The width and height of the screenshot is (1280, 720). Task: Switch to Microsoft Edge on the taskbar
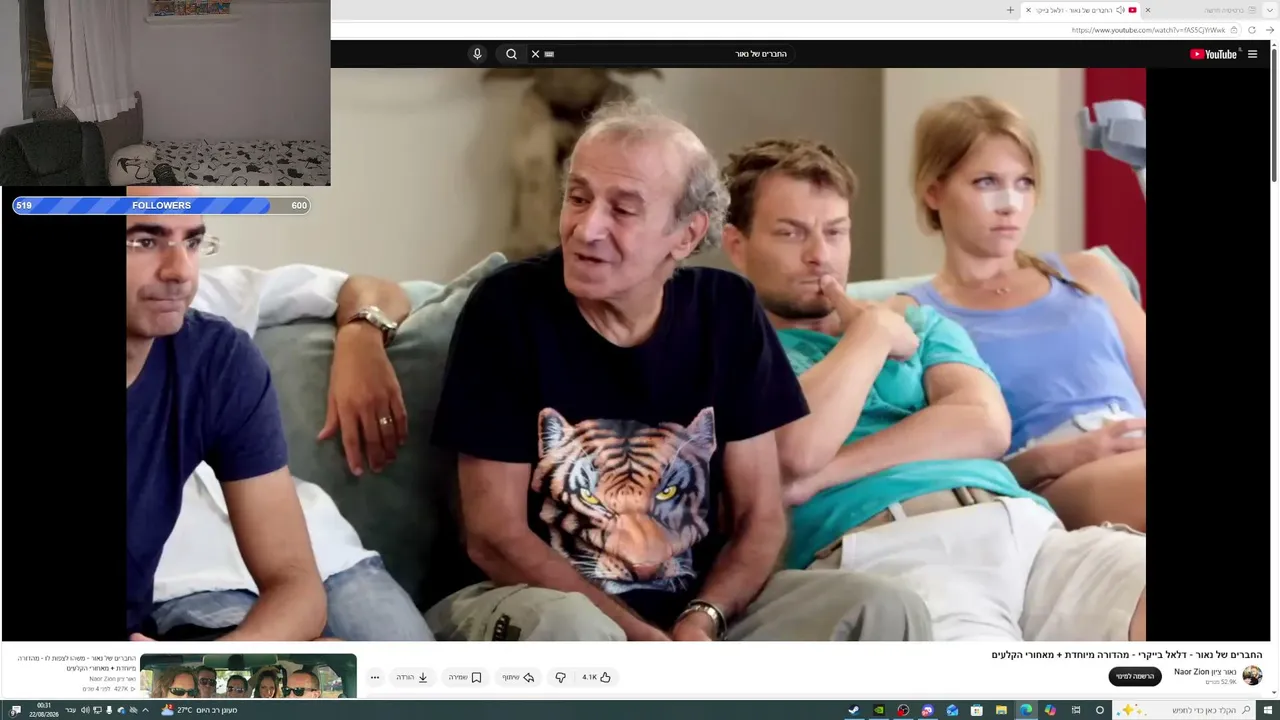[x=1025, y=710]
